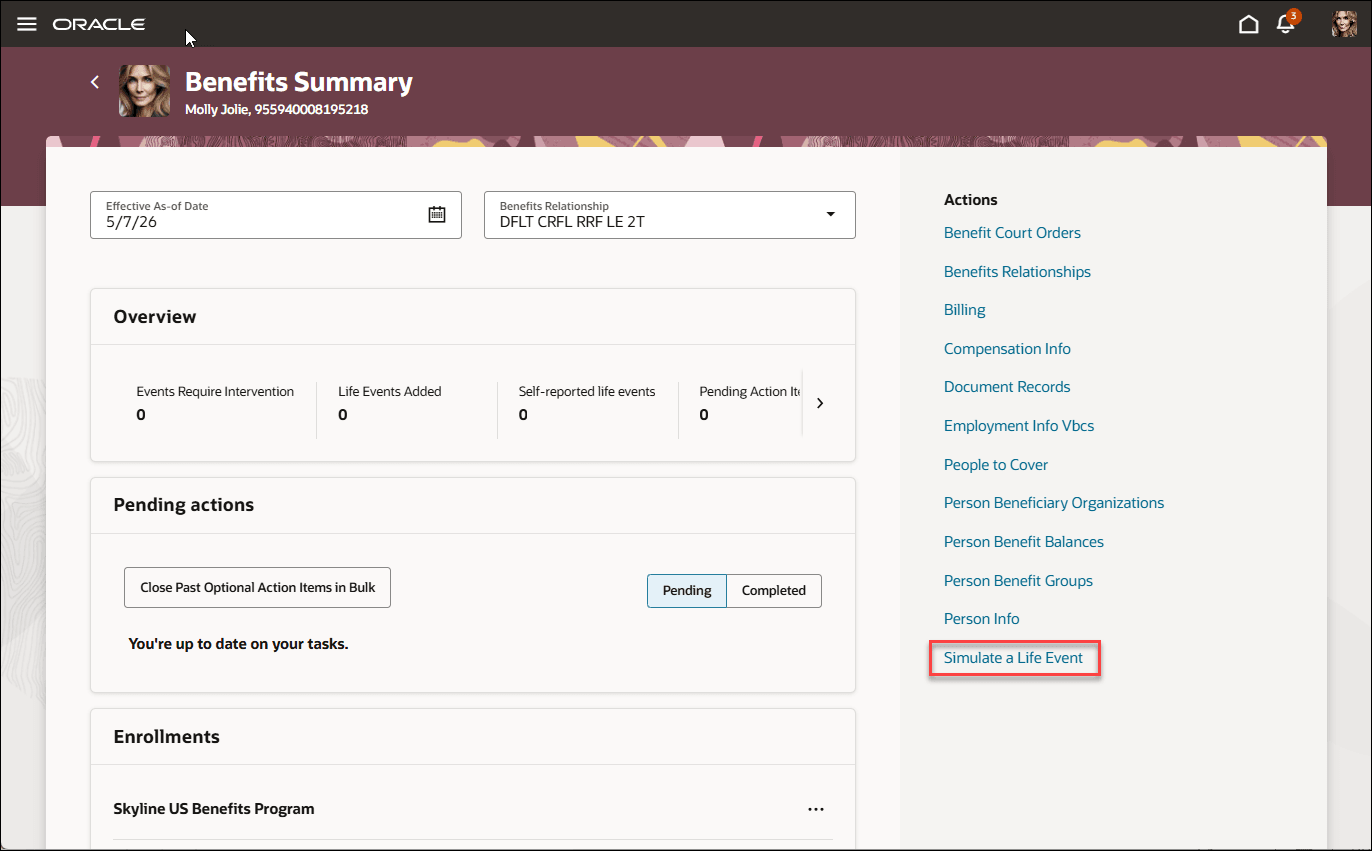Open Person Beneficiary Organizations link
The height and width of the screenshot is (851, 1372).
[1054, 503]
